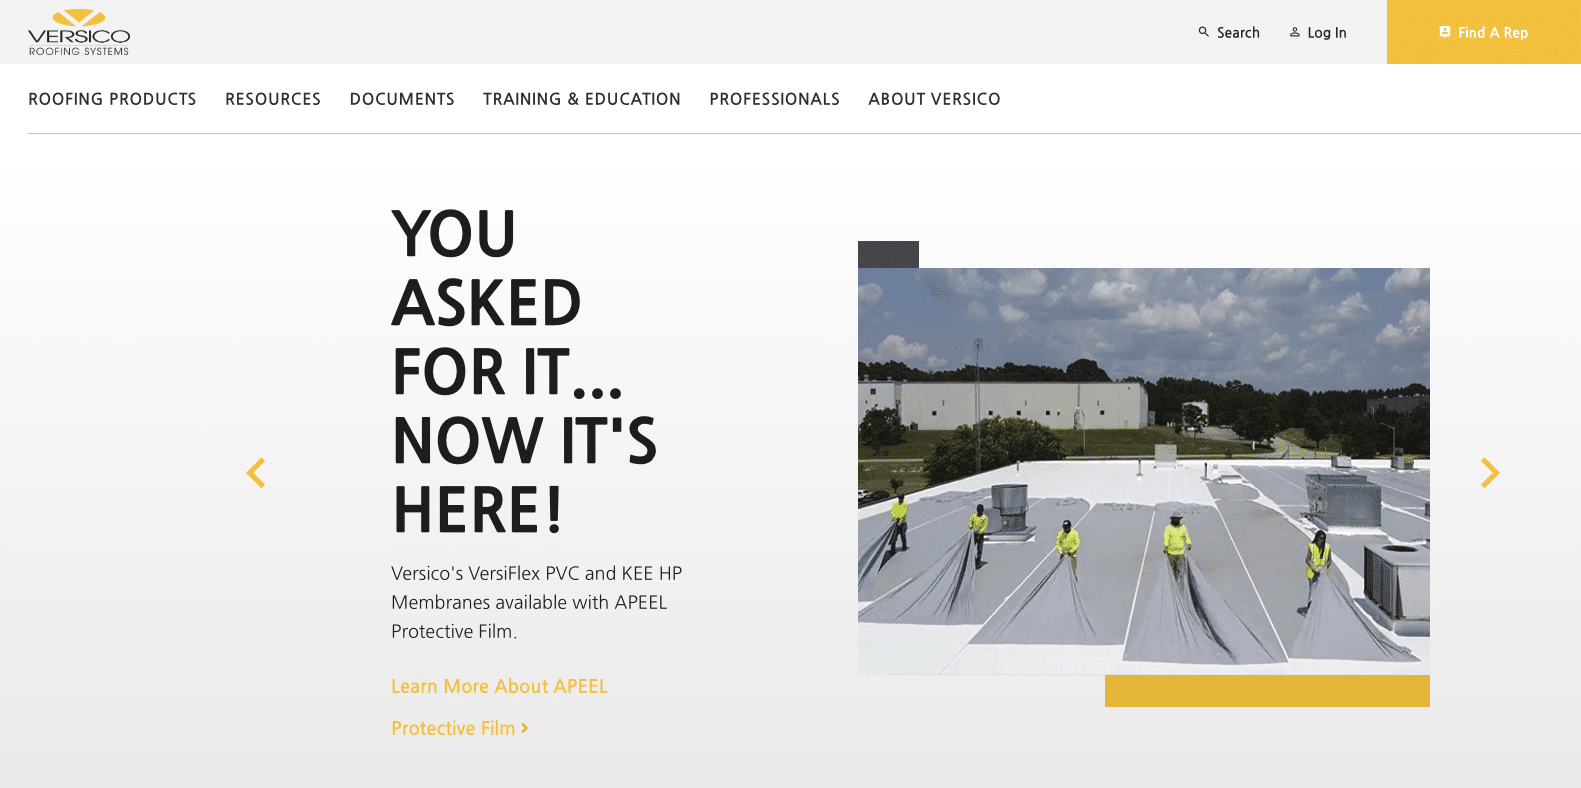1581x788 pixels.
Task: Click the 'YOU ASKED FOR IT' headline
Action: (524, 371)
